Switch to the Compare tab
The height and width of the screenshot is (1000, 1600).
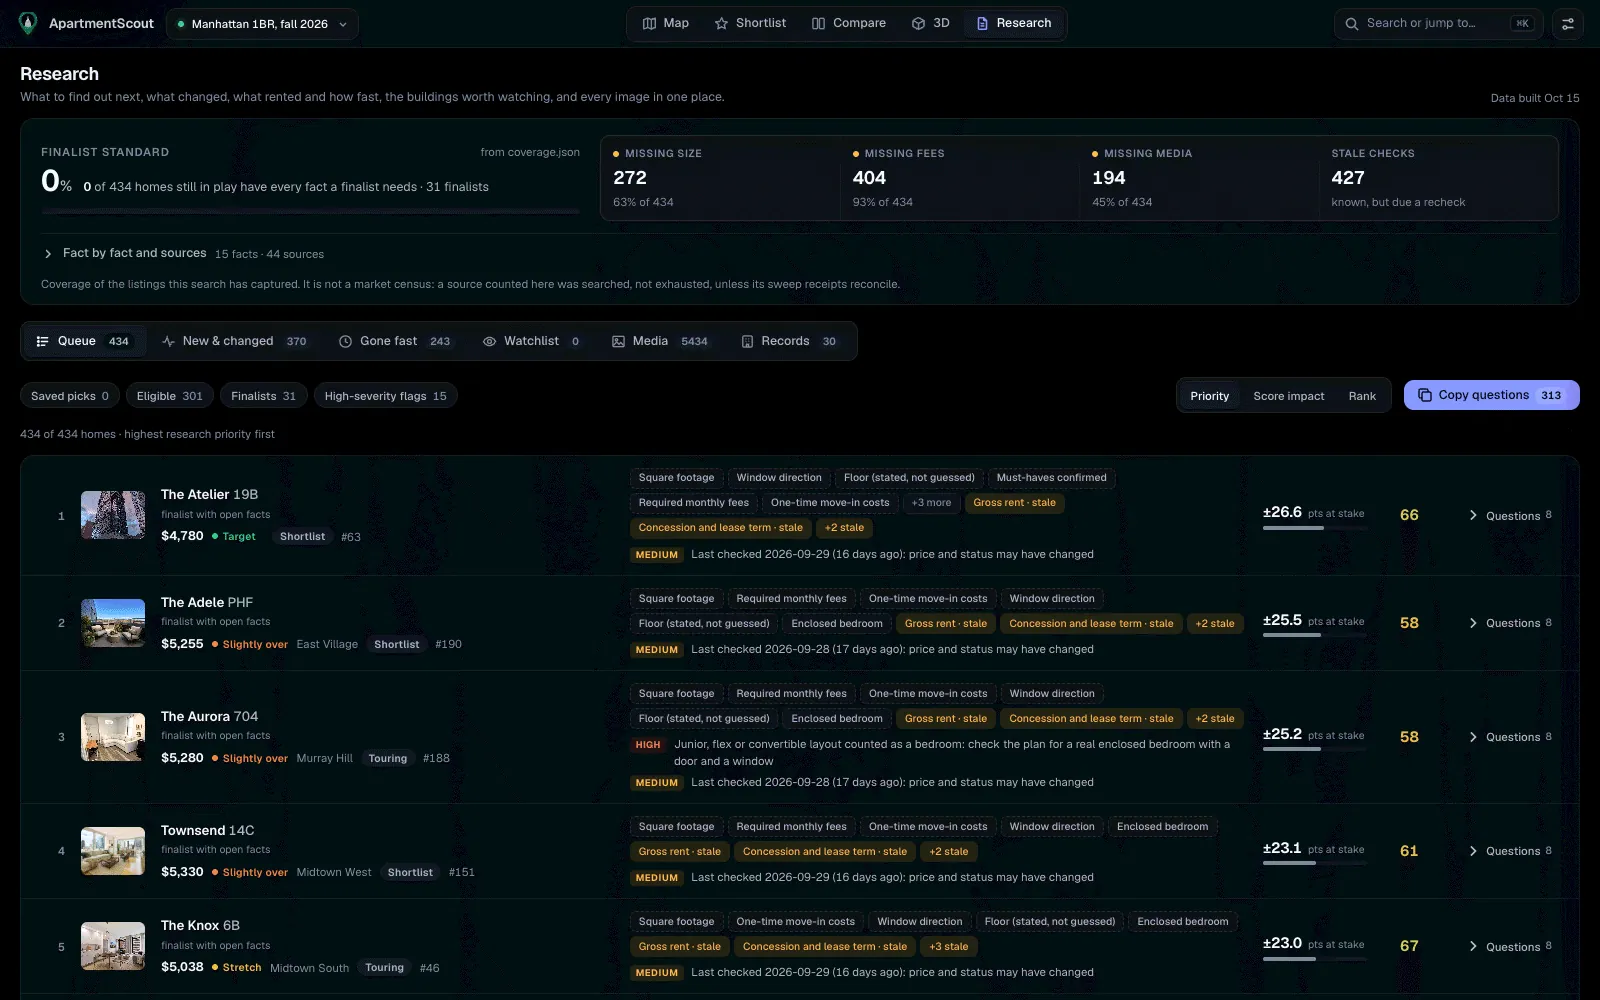848,23
